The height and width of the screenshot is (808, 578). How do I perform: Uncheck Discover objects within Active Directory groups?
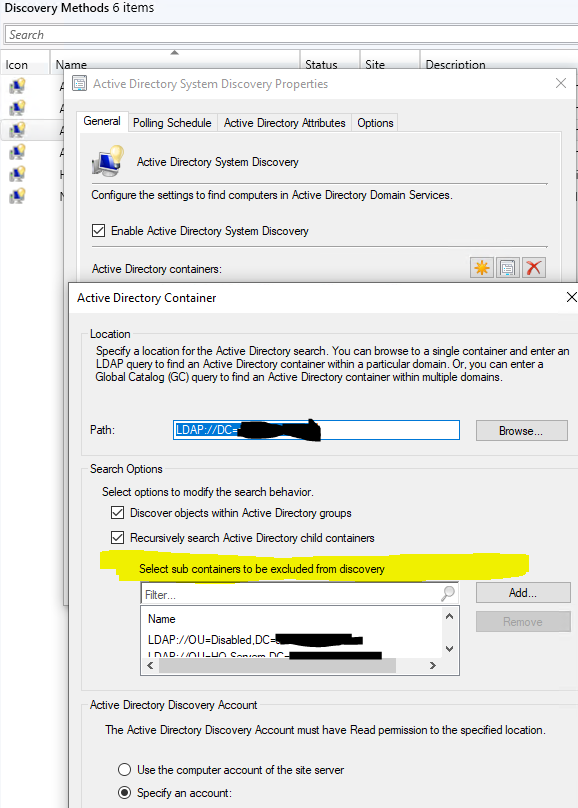117,513
